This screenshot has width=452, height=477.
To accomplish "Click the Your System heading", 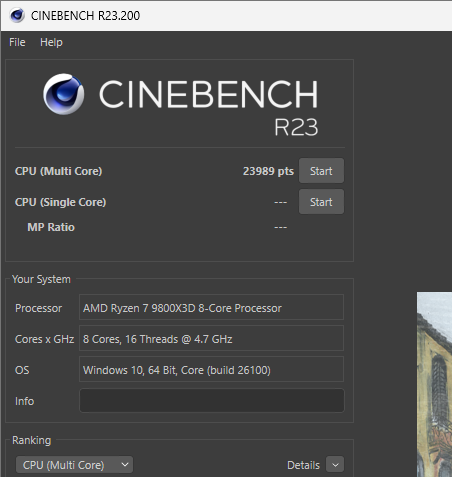I will pyautogui.click(x=41, y=279).
